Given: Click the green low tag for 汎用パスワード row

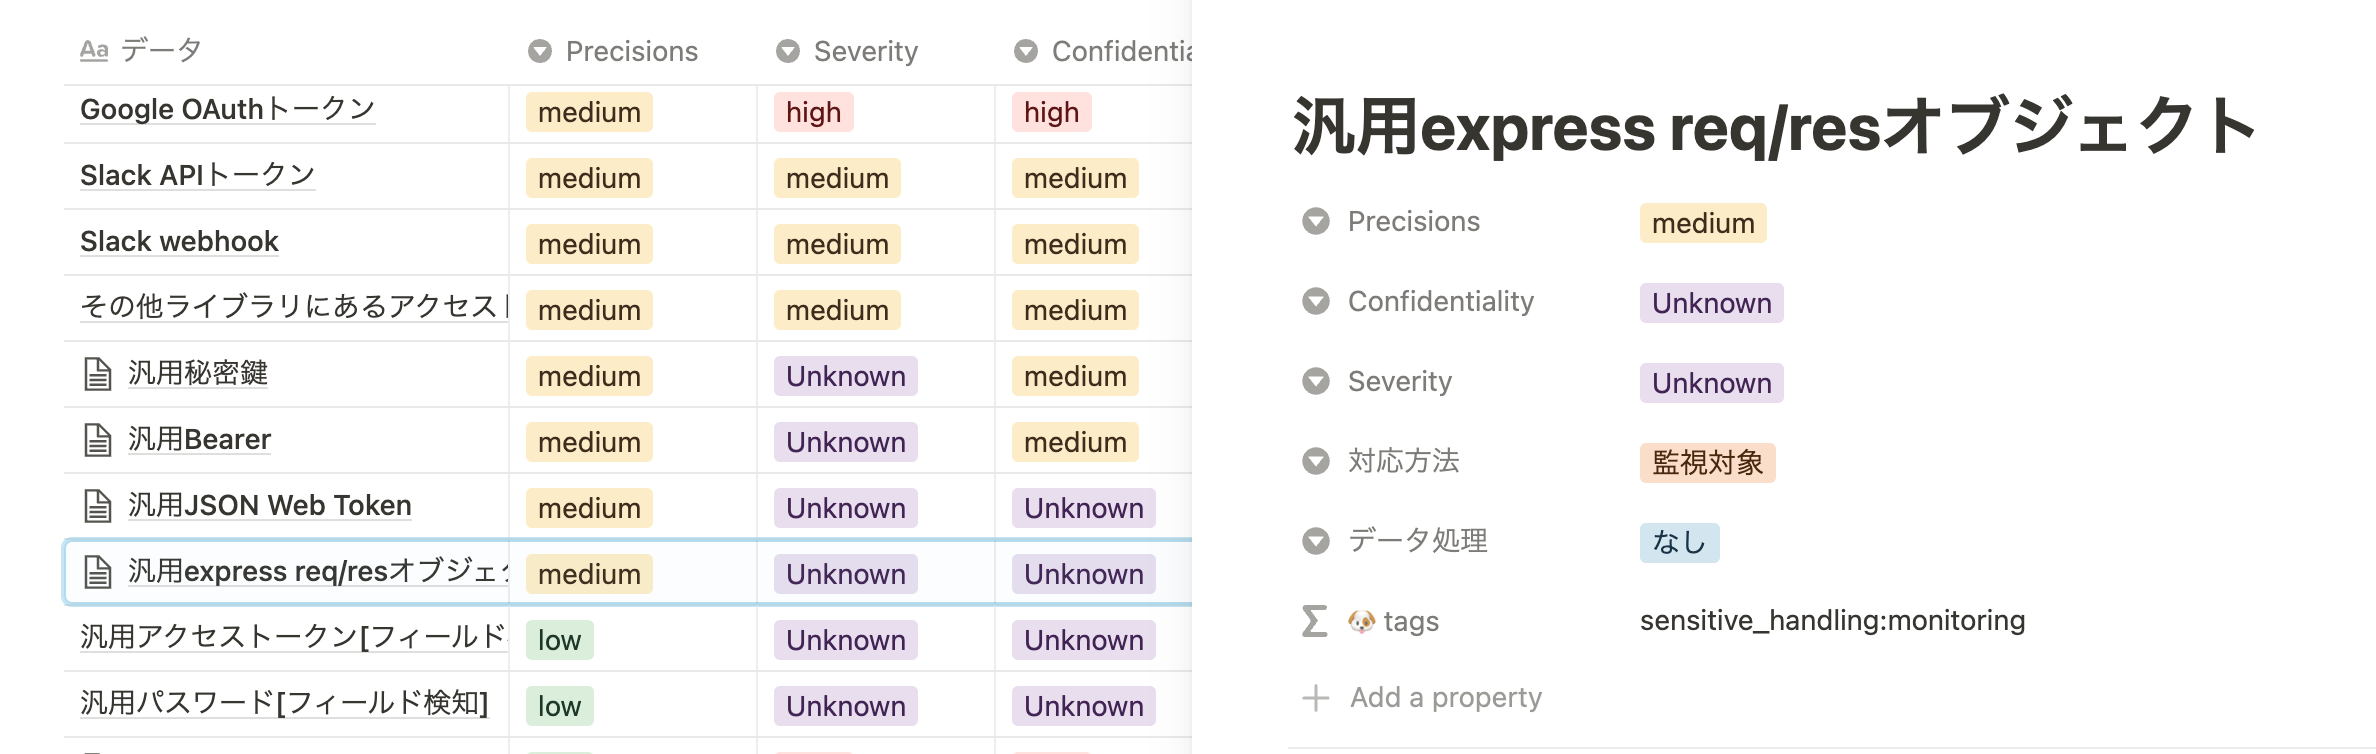Looking at the screenshot, I should click(x=559, y=706).
